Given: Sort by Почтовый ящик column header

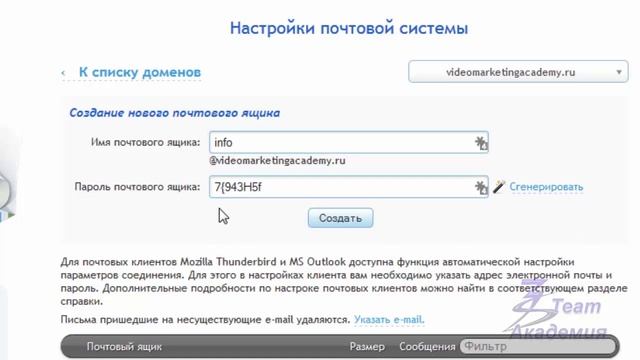Looking at the screenshot, I should tap(124, 347).
